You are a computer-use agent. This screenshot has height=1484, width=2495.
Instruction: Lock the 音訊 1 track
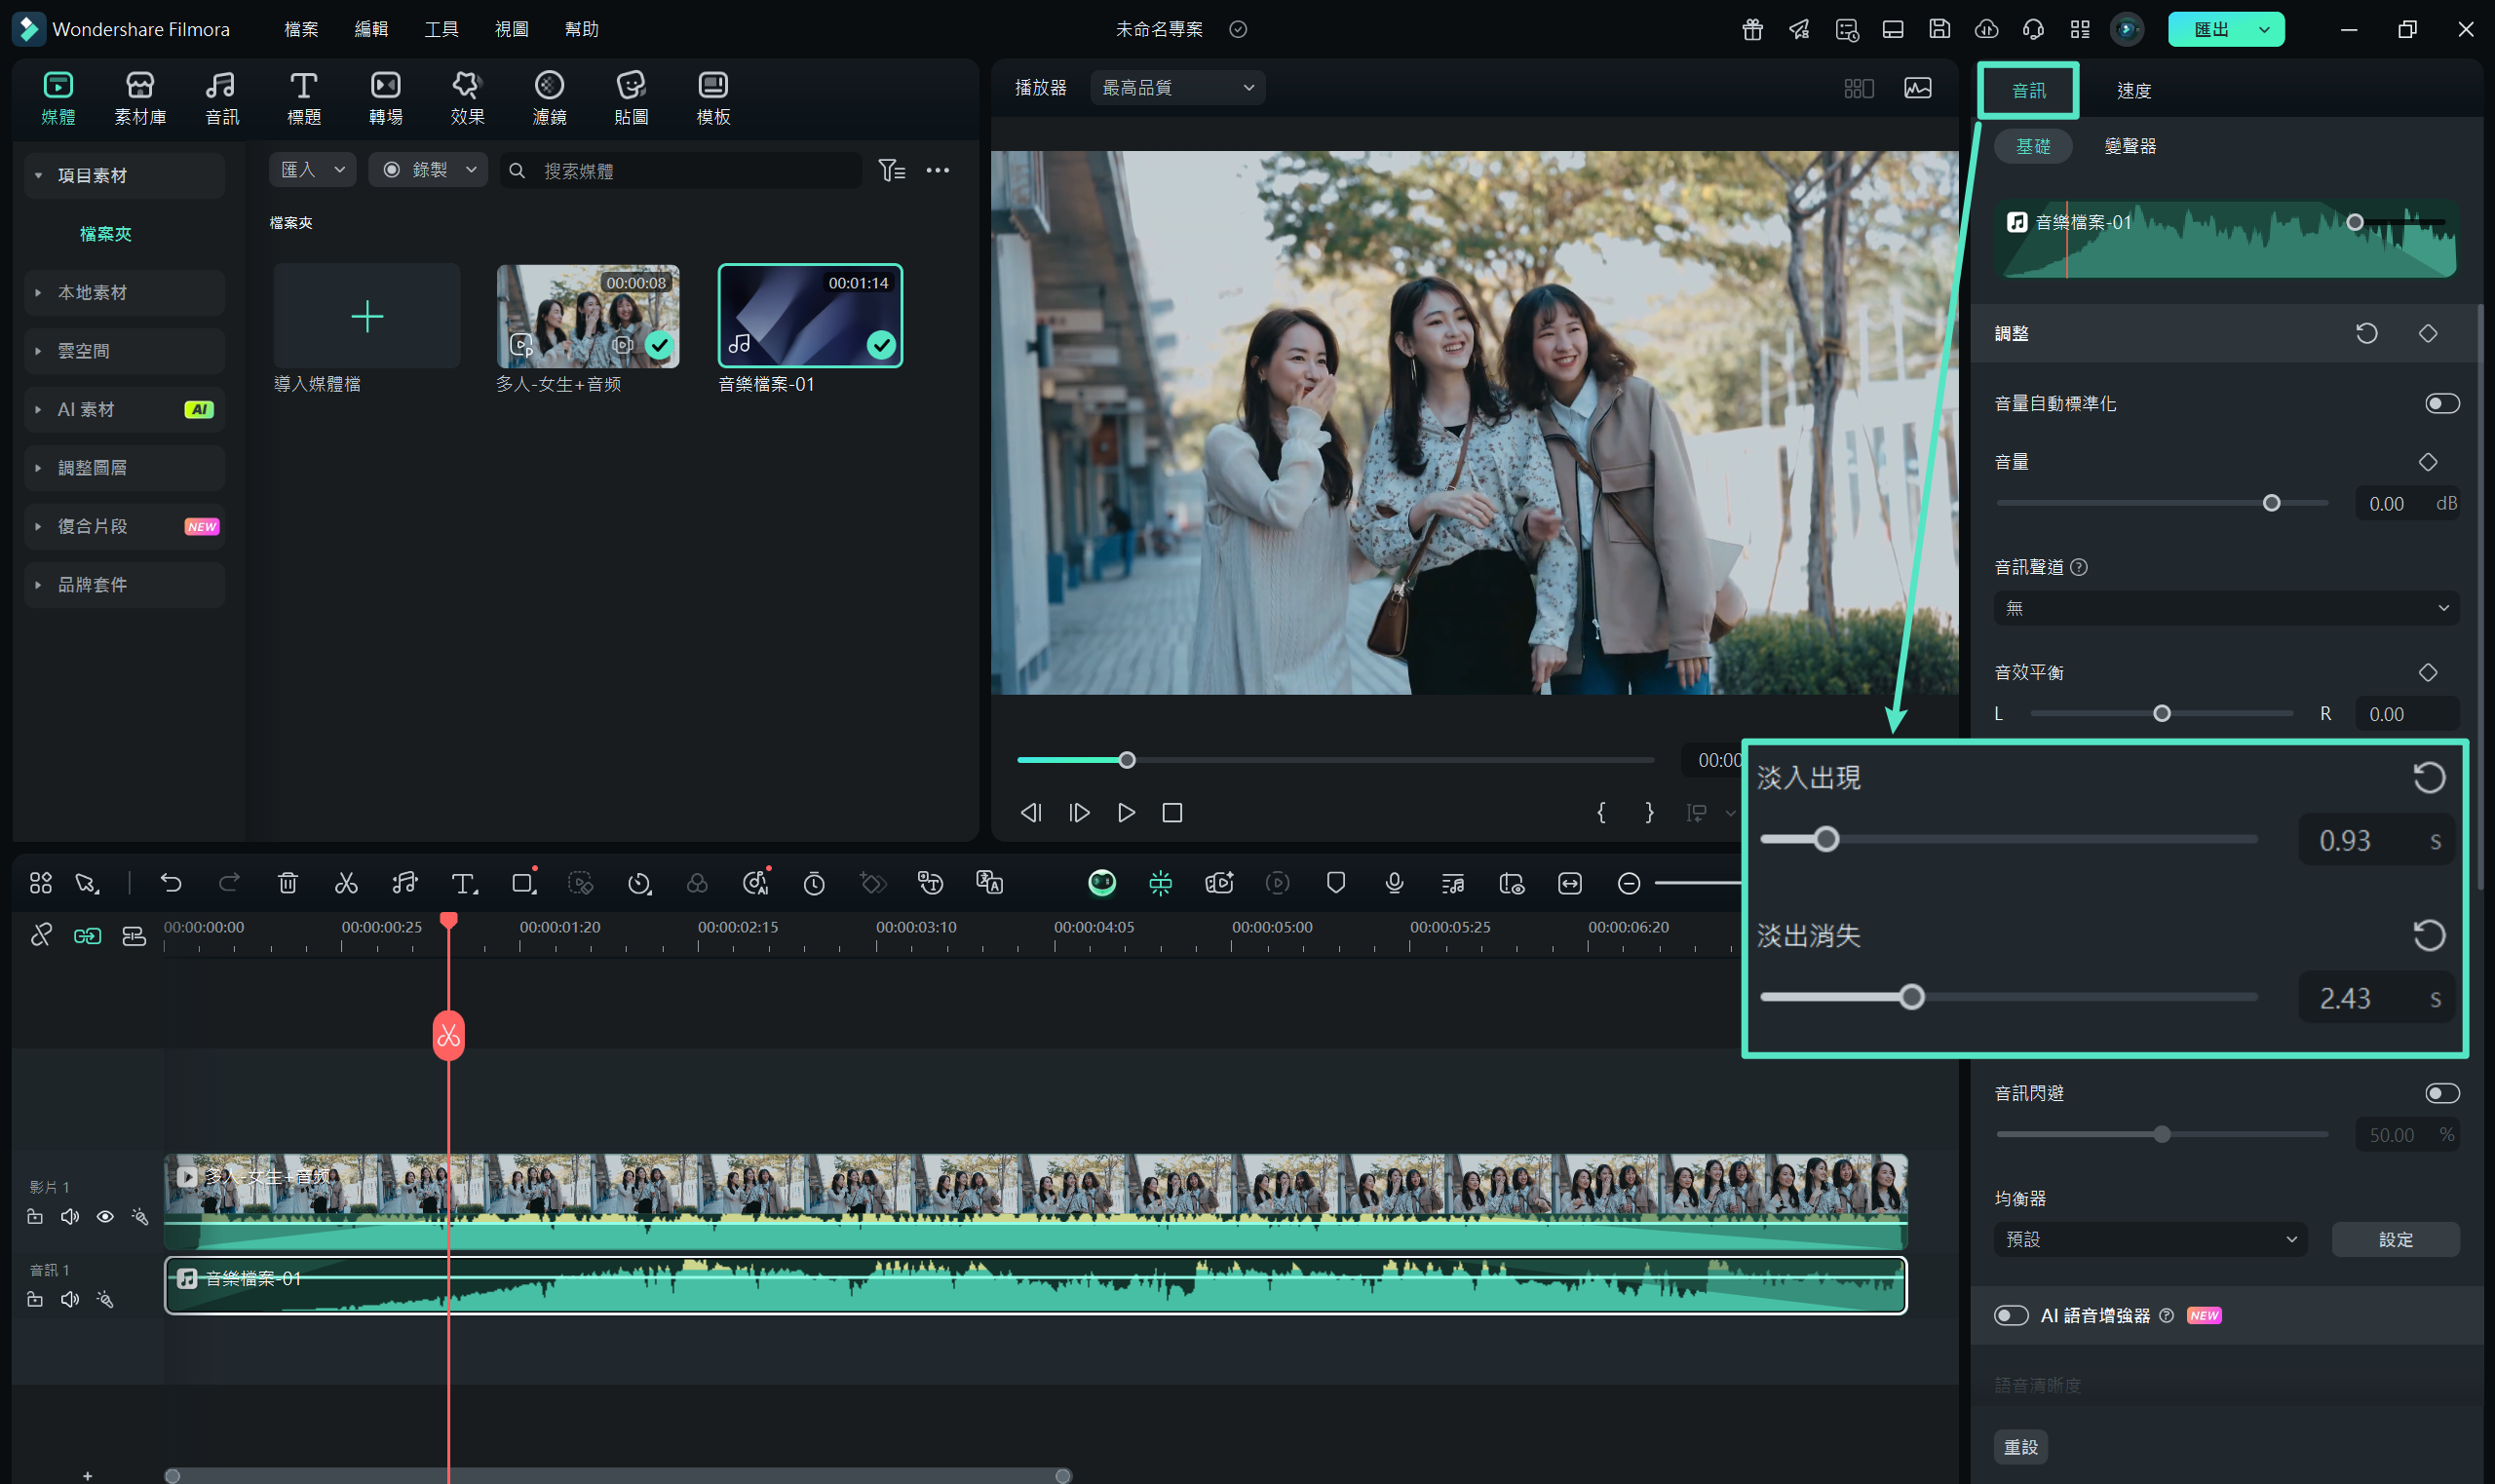35,1300
